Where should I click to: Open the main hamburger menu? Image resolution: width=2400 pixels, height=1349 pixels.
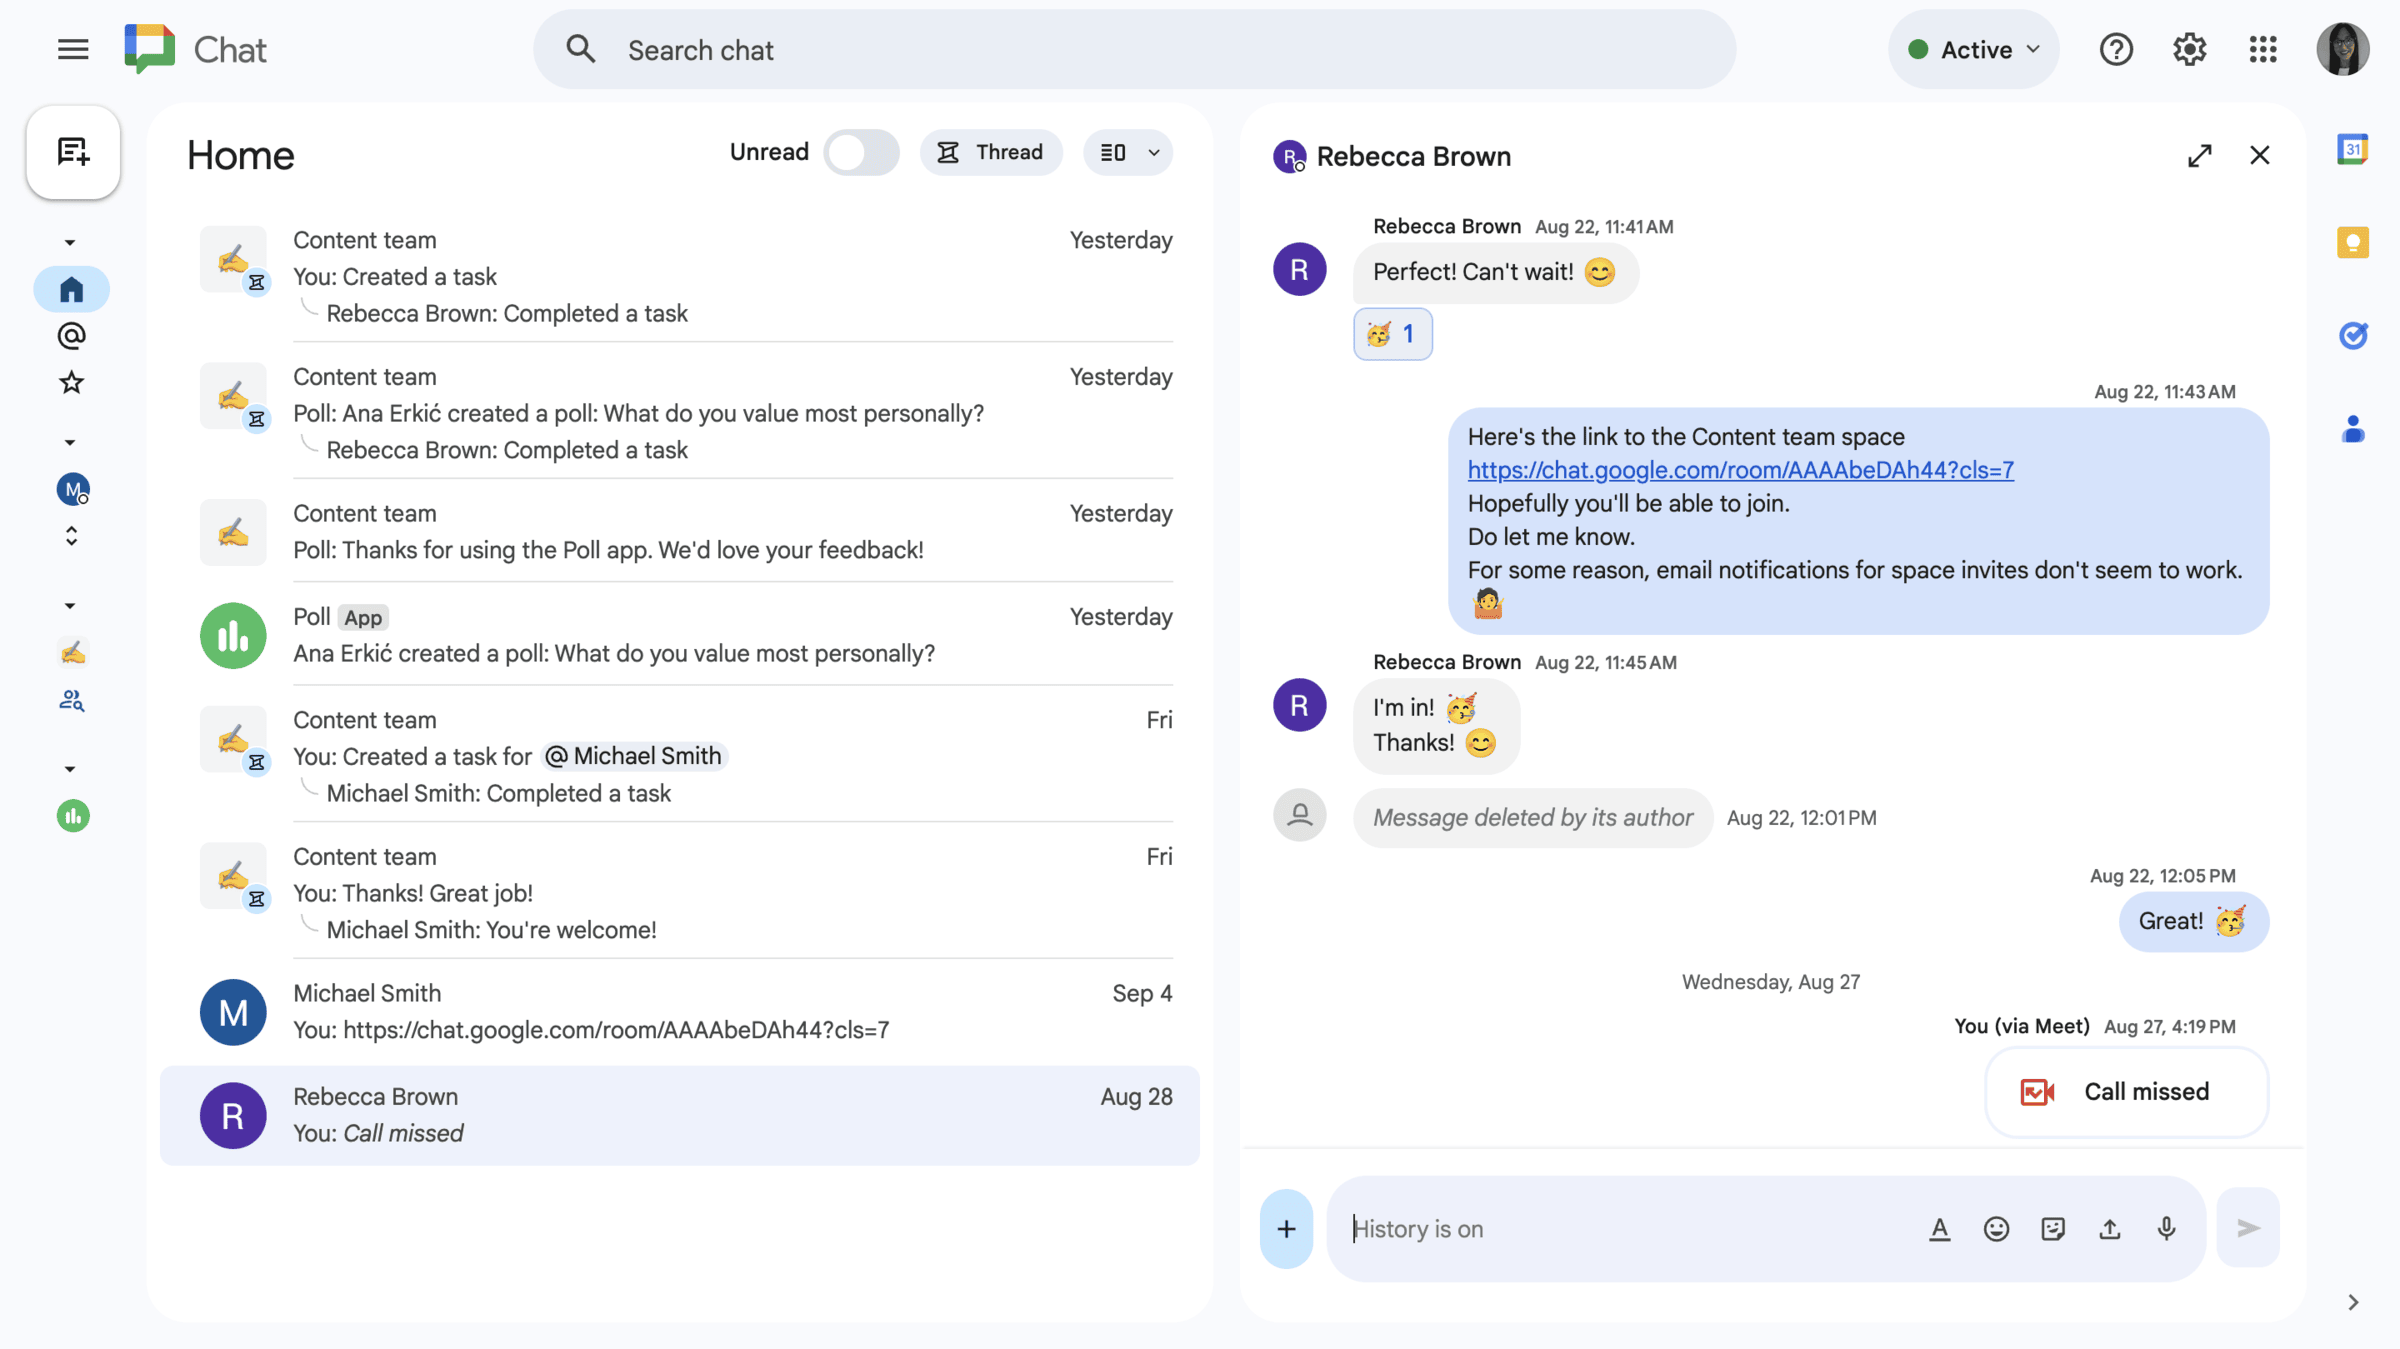click(x=72, y=48)
